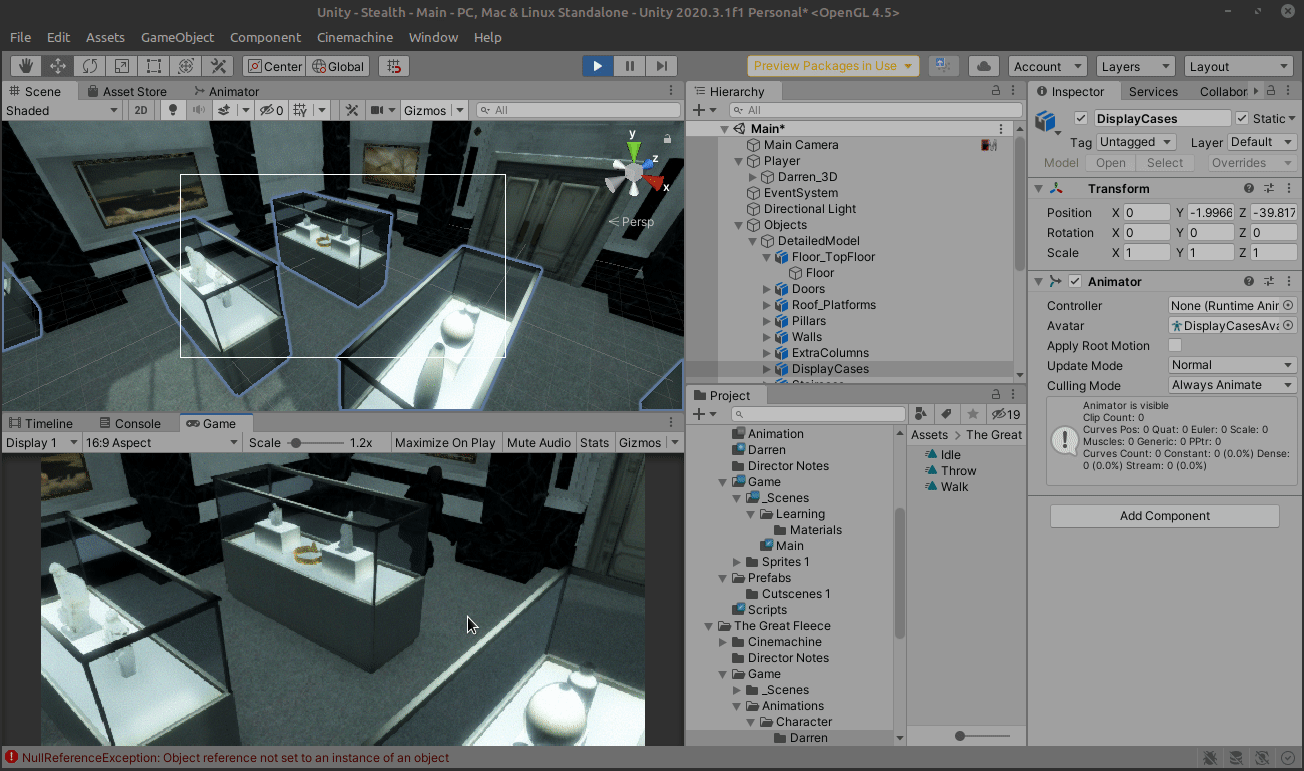Click the Play button
The width and height of the screenshot is (1304, 771).
coord(597,66)
